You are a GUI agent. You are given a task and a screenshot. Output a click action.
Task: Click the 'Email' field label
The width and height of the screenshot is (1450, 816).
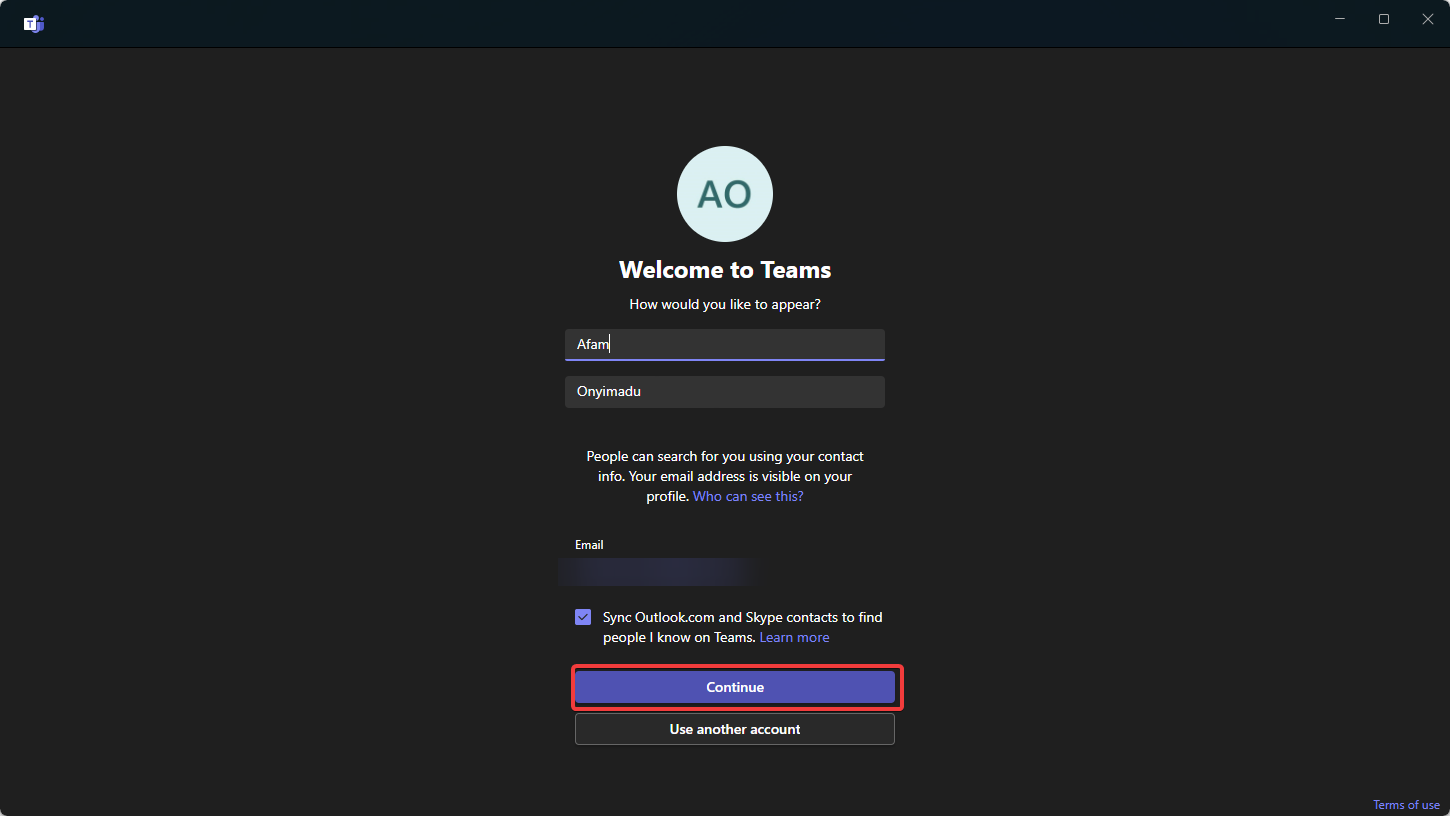589,545
